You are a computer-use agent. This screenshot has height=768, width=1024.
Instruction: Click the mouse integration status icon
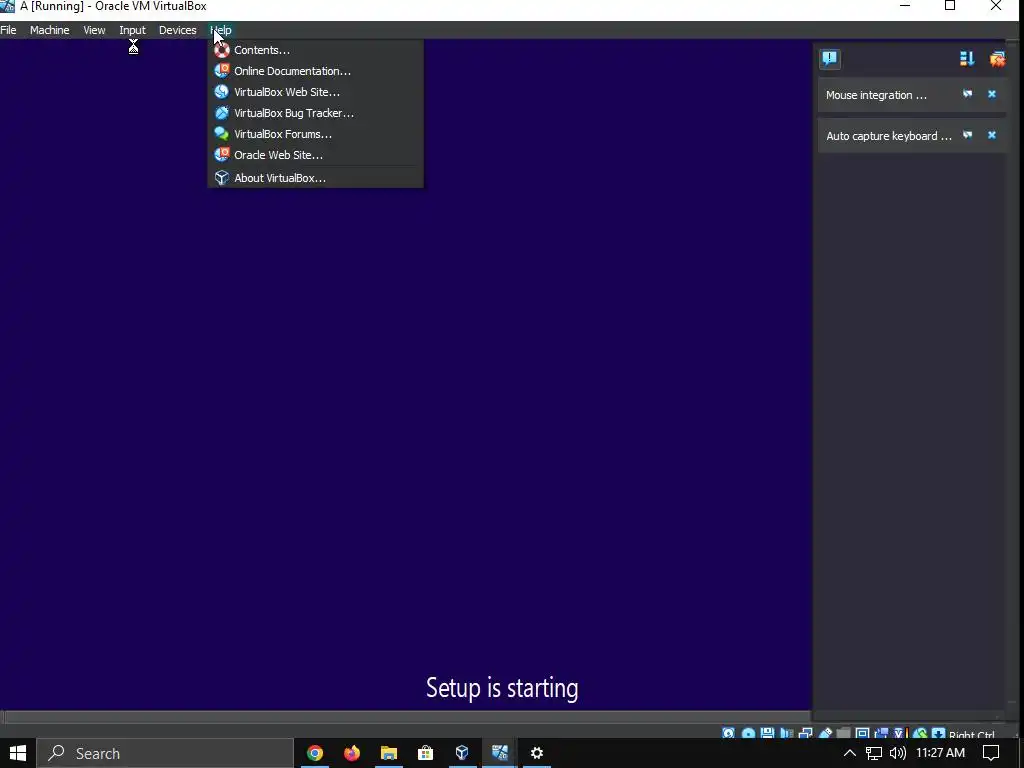[920, 733]
